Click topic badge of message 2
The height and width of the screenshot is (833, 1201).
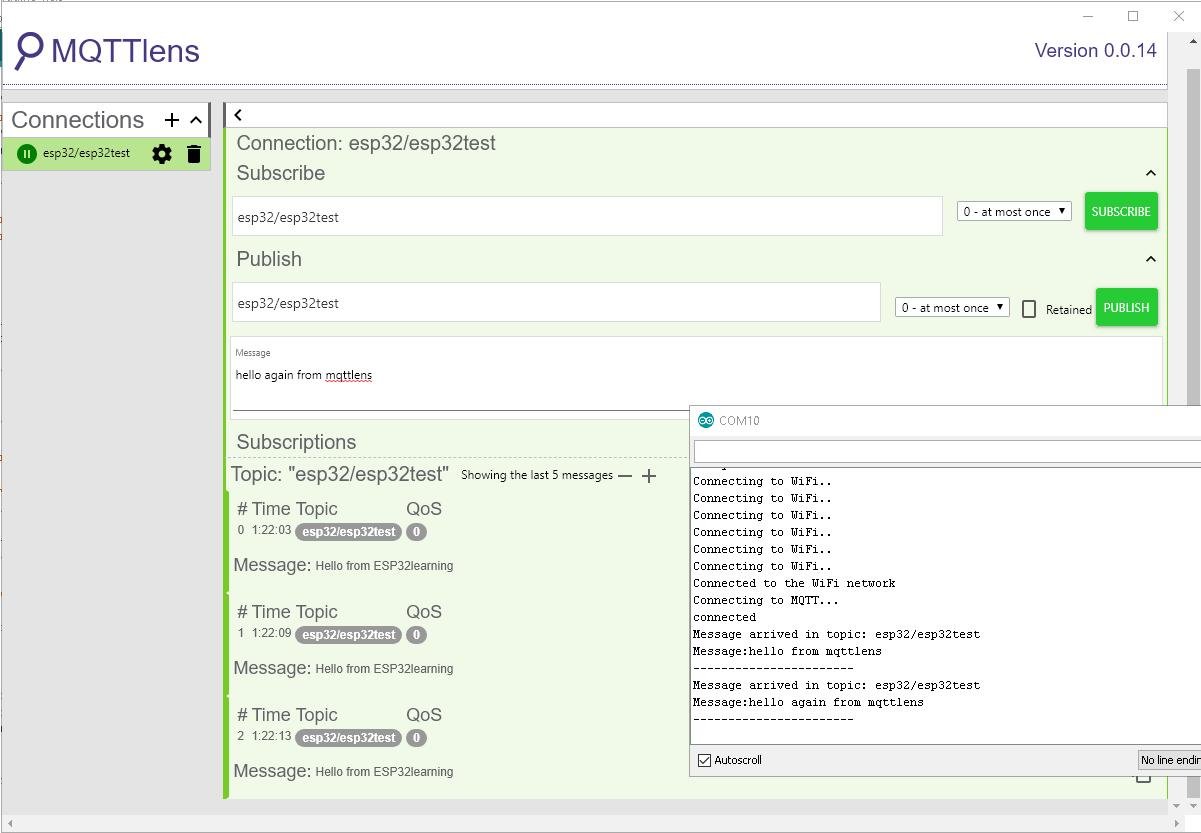(348, 738)
